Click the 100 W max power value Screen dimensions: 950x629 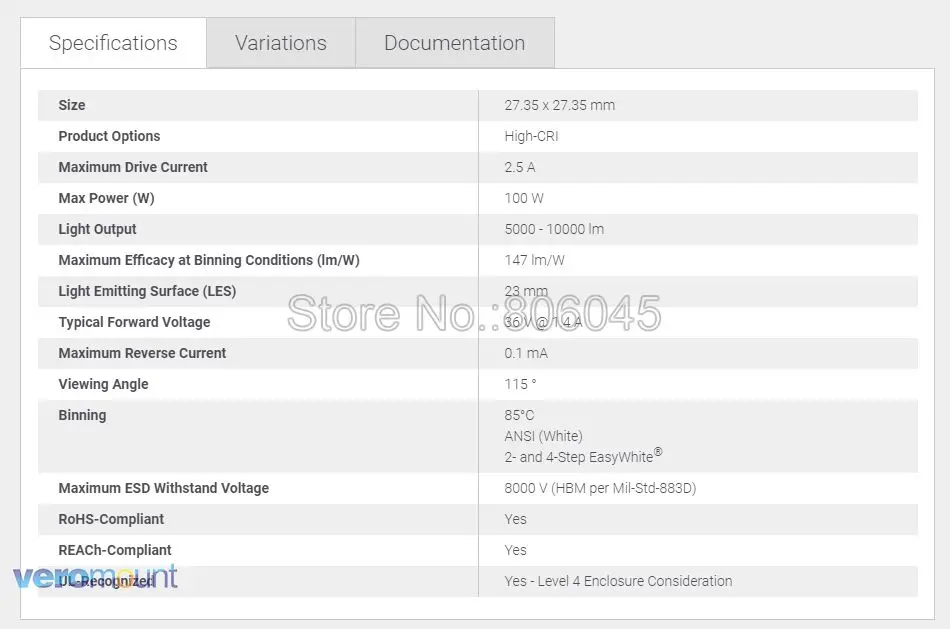coord(523,198)
